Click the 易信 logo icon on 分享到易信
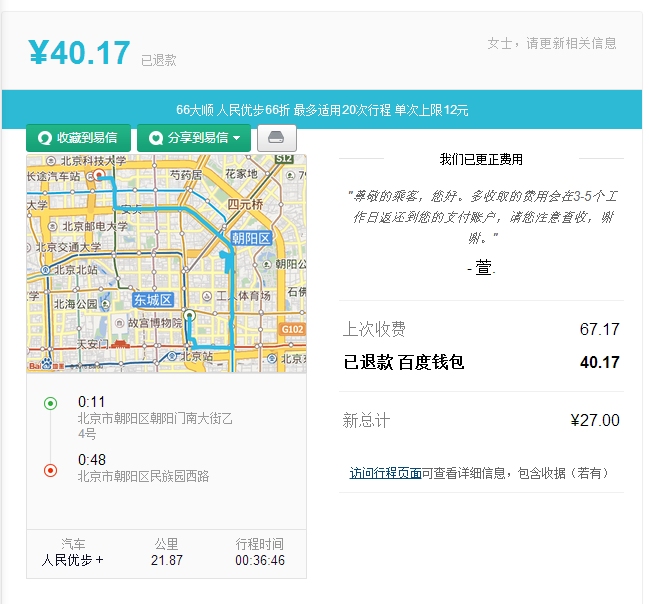Screen dimensions: 649x604 click(x=156, y=138)
